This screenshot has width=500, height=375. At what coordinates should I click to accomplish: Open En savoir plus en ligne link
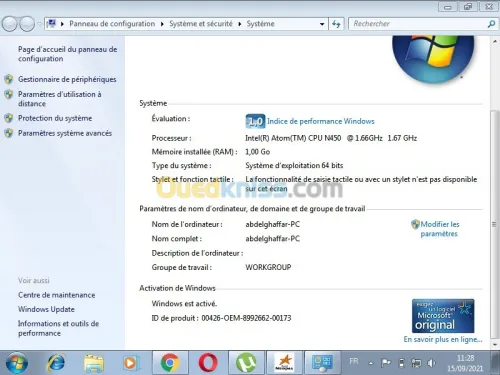(443, 339)
